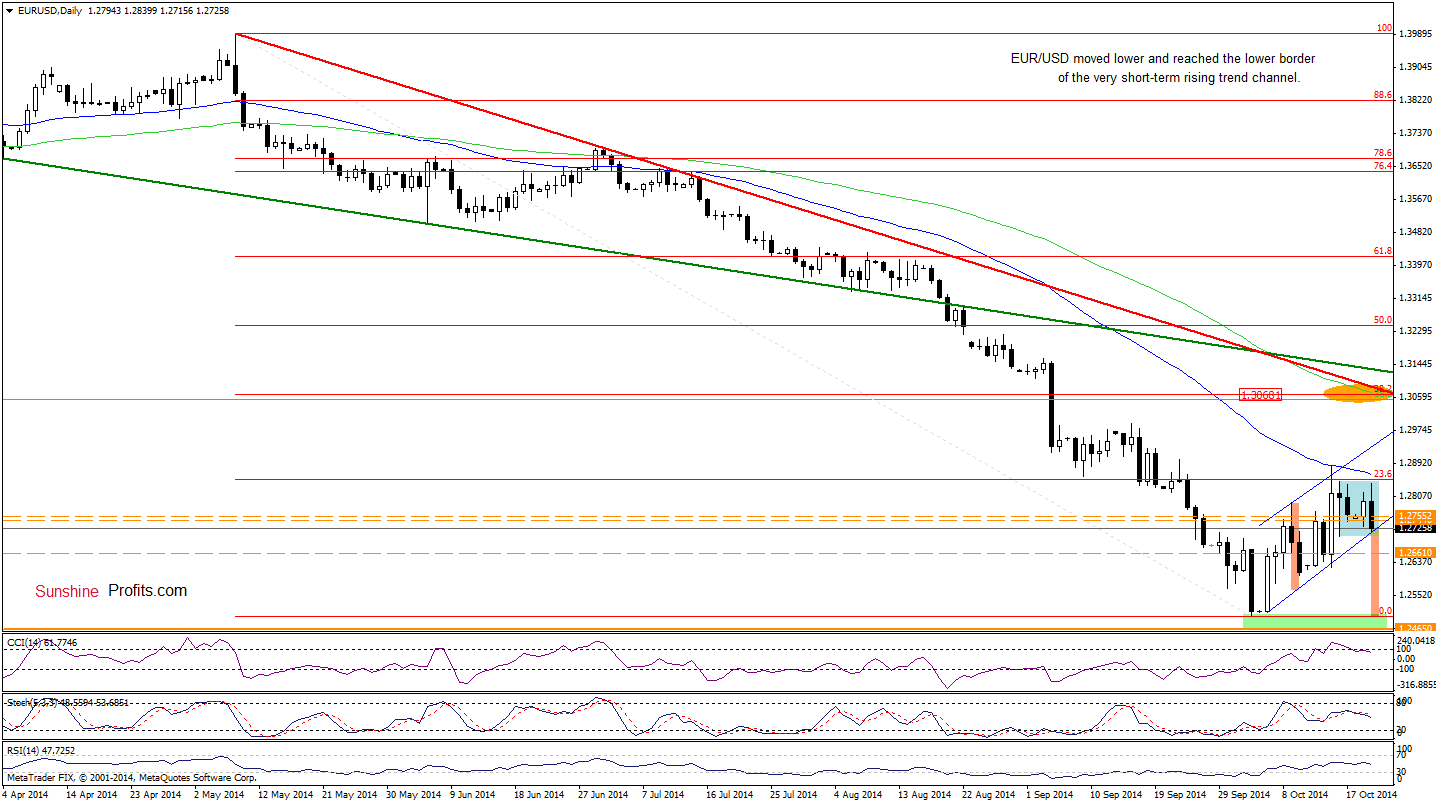Screen dimensions: 1436x803
Task: Click the 1.32295 price axis label
Action: pos(1415,331)
